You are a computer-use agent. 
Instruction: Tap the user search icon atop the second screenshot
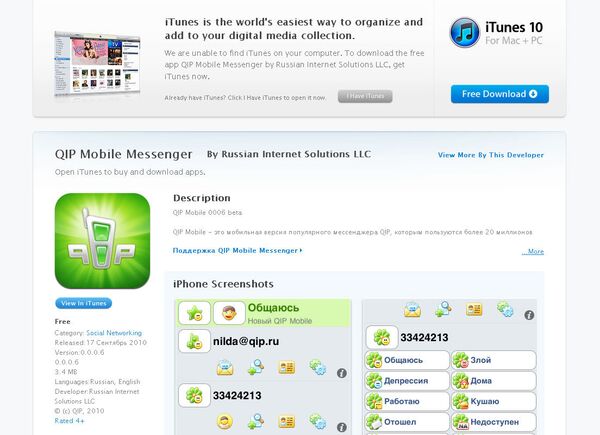(443, 309)
